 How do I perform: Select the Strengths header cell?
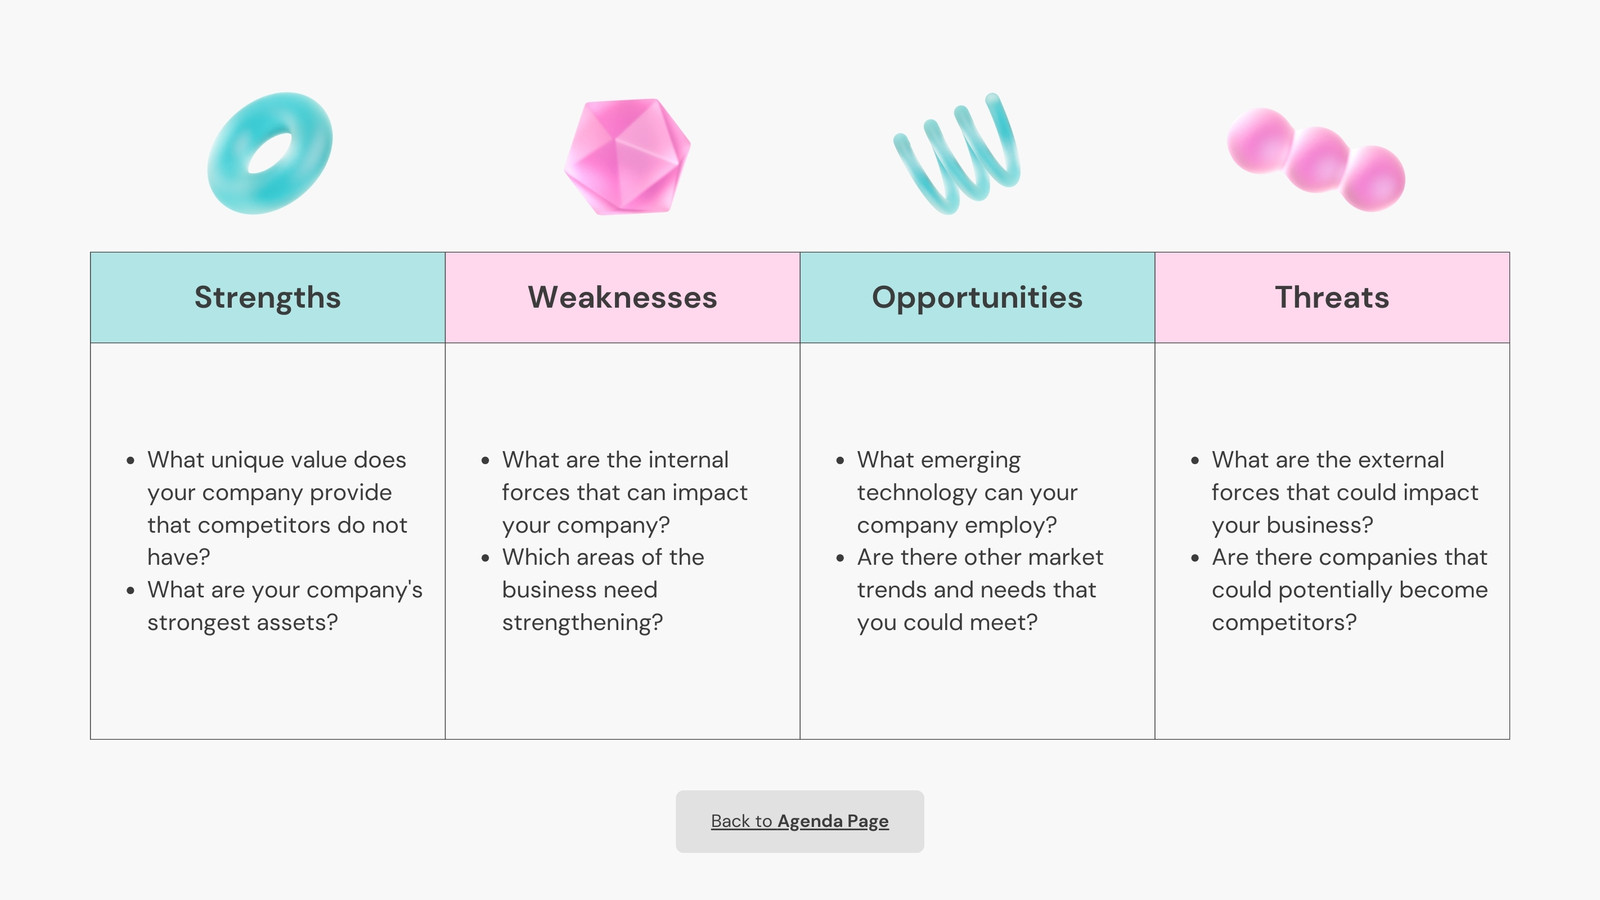pos(268,297)
